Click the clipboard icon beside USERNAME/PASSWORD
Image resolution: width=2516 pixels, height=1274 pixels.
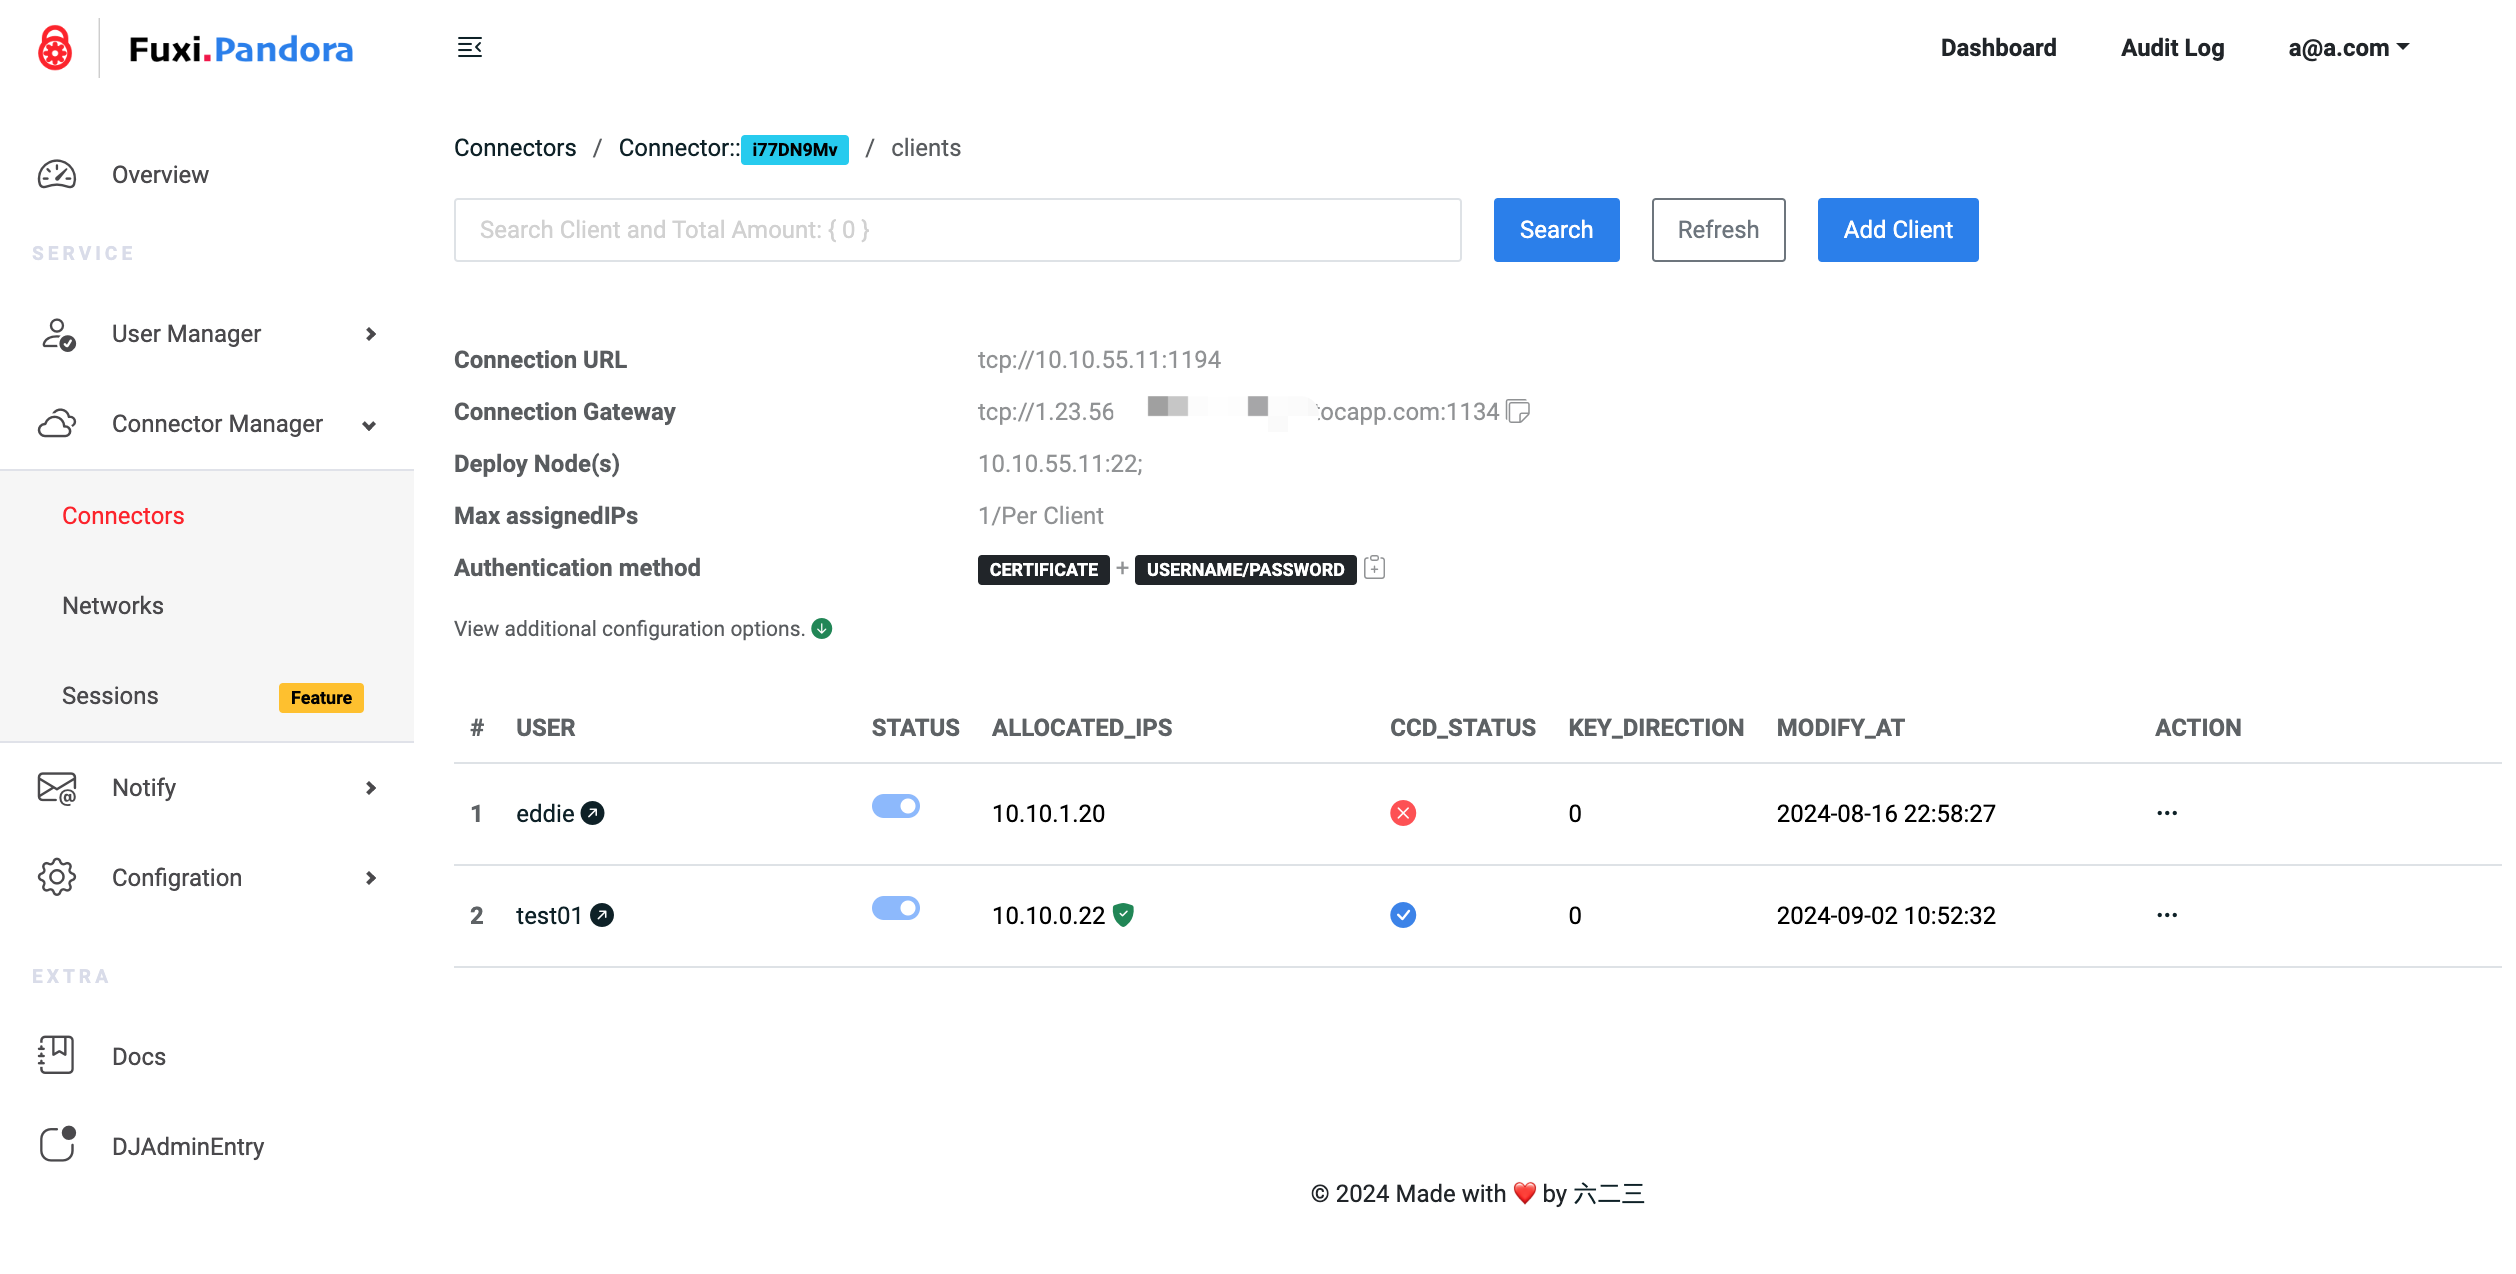coord(1375,567)
